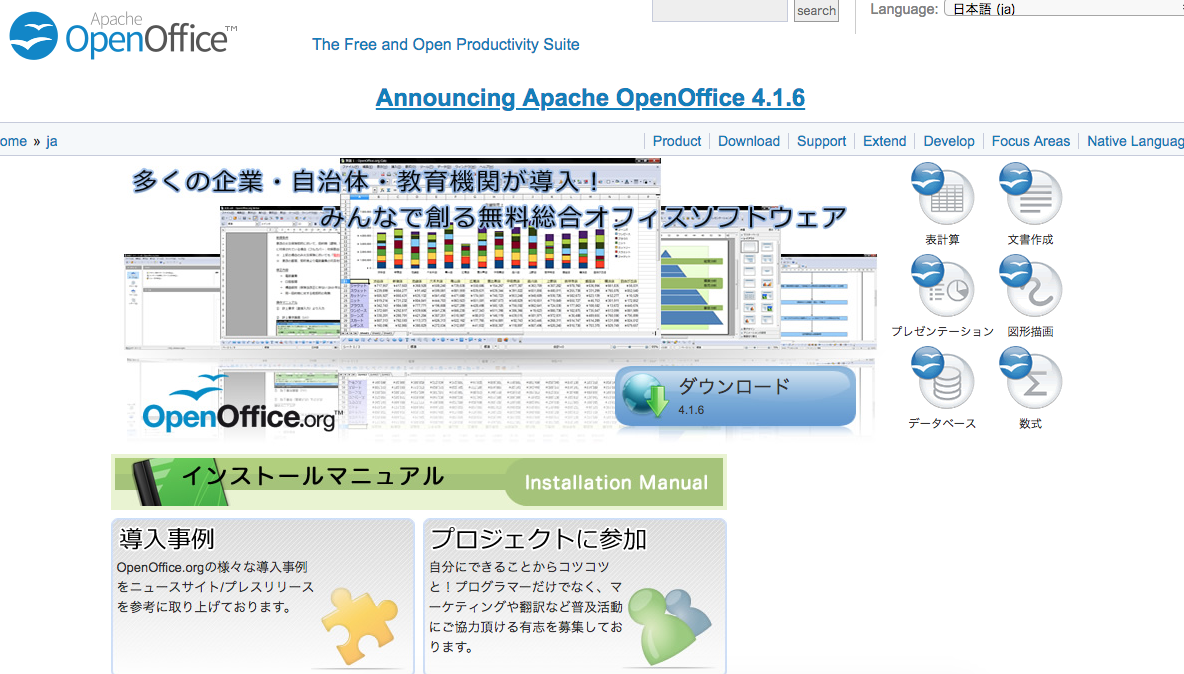The width and height of the screenshot is (1184, 674).
Task: Click the formula (数式) Math icon
Action: tap(1030, 380)
